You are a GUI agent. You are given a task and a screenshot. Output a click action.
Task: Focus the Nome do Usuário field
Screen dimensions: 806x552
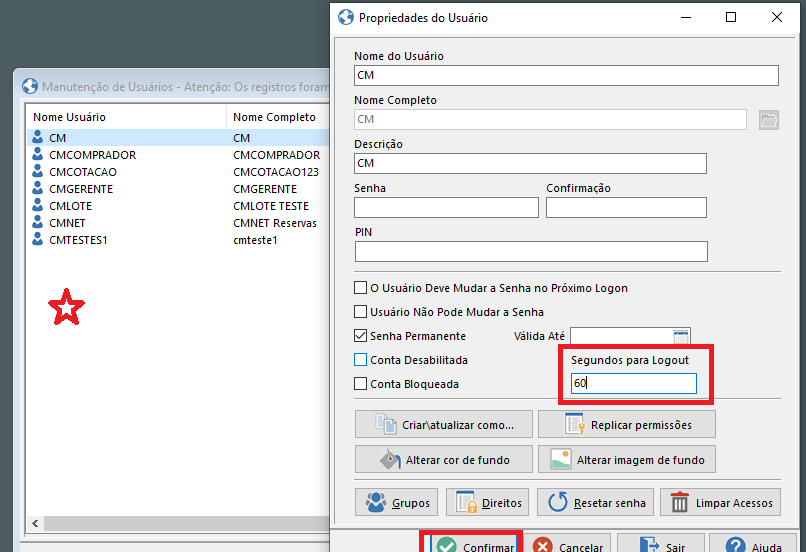click(x=566, y=76)
